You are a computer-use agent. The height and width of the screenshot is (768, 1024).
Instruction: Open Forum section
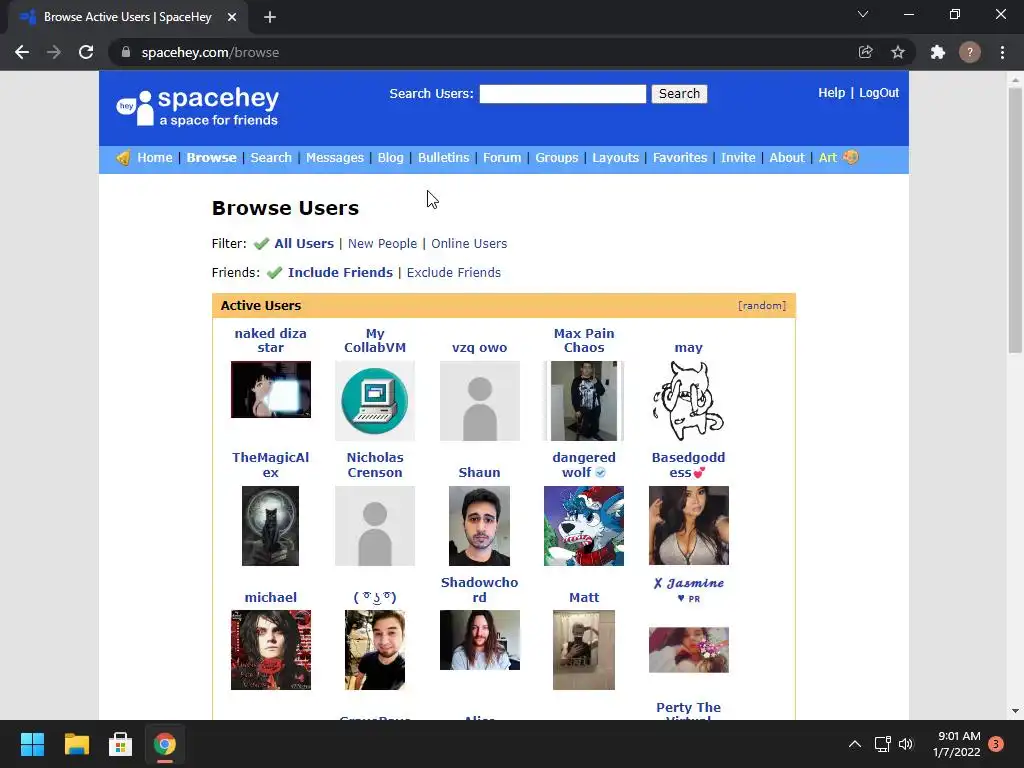pos(502,157)
